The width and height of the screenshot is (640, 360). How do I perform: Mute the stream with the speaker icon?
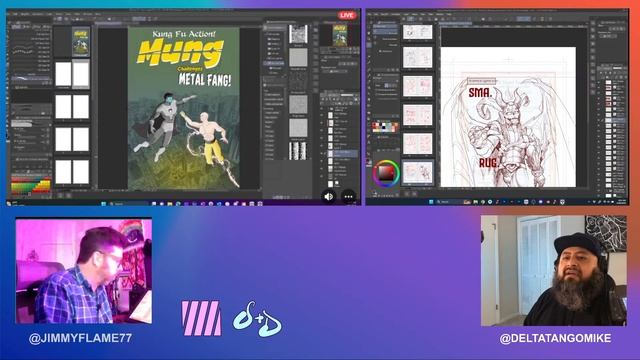click(329, 196)
